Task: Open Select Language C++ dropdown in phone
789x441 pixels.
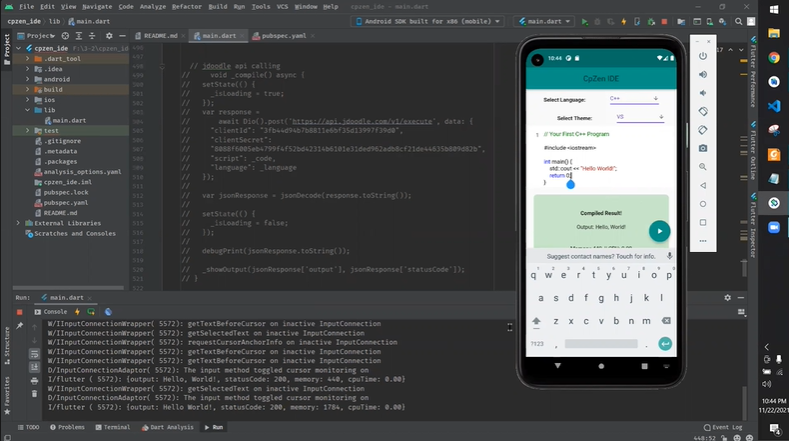Action: [634, 99]
